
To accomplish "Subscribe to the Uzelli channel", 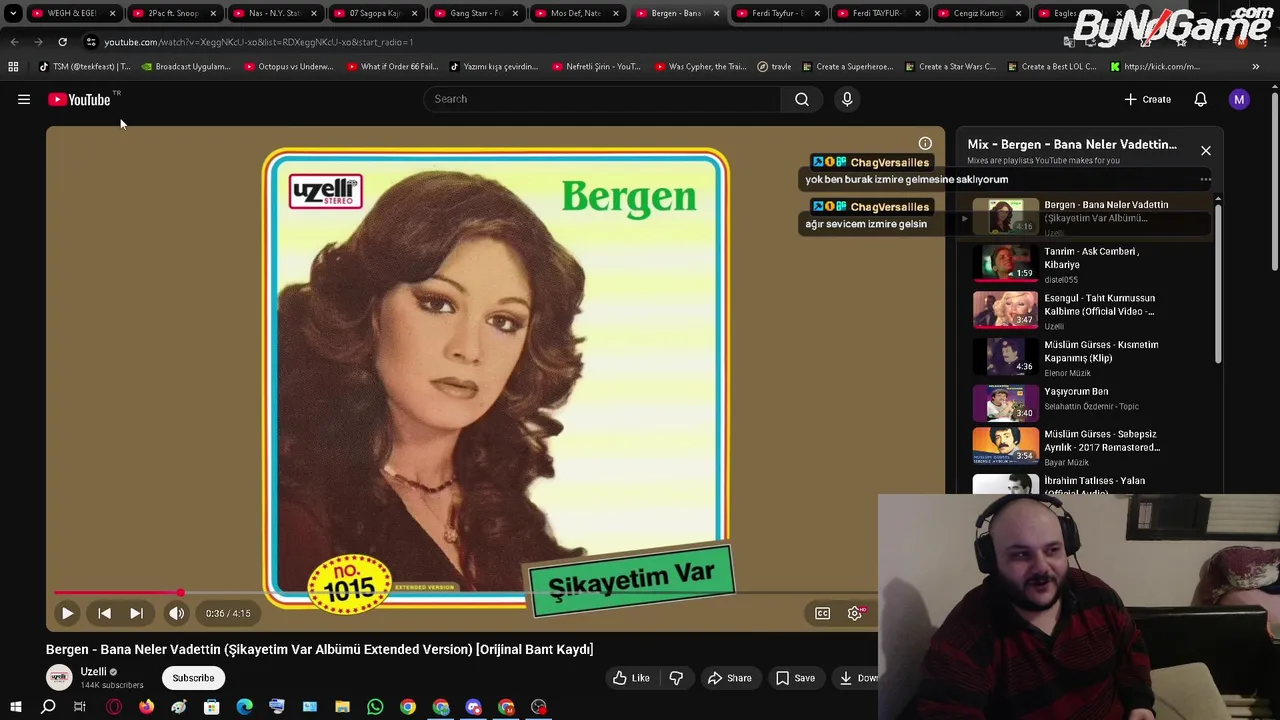I will [x=193, y=678].
